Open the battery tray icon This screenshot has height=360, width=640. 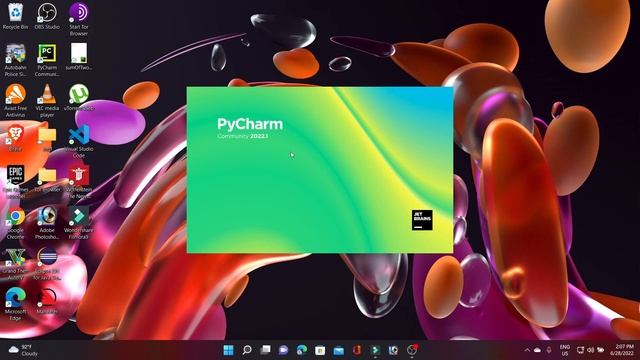pos(601,350)
